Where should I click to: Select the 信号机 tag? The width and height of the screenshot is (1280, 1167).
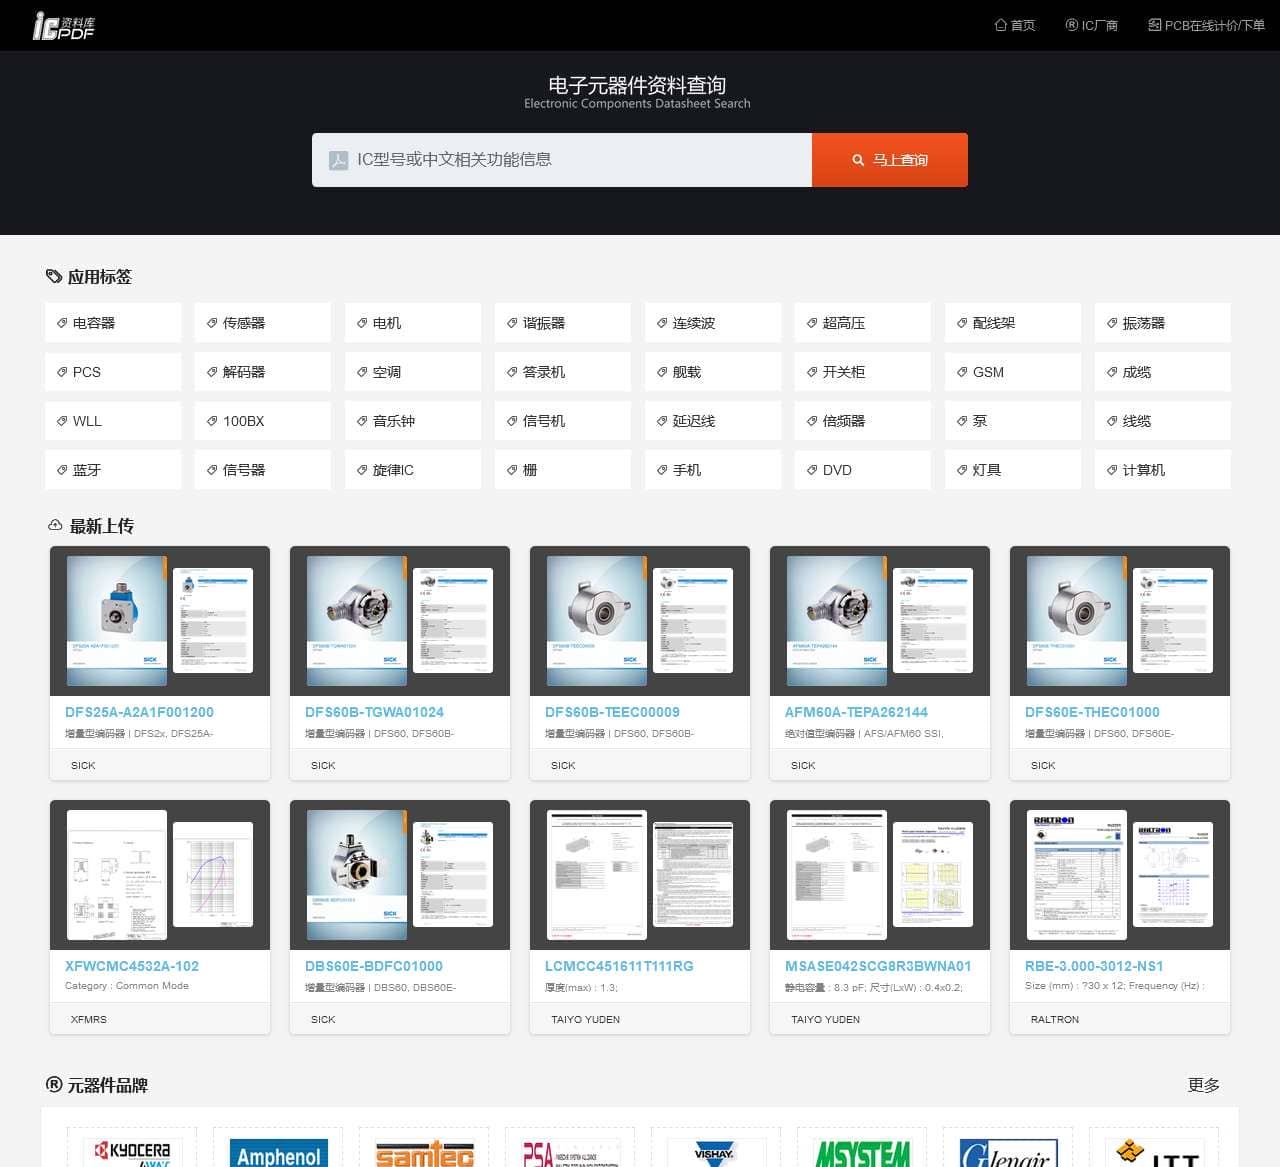coord(563,421)
